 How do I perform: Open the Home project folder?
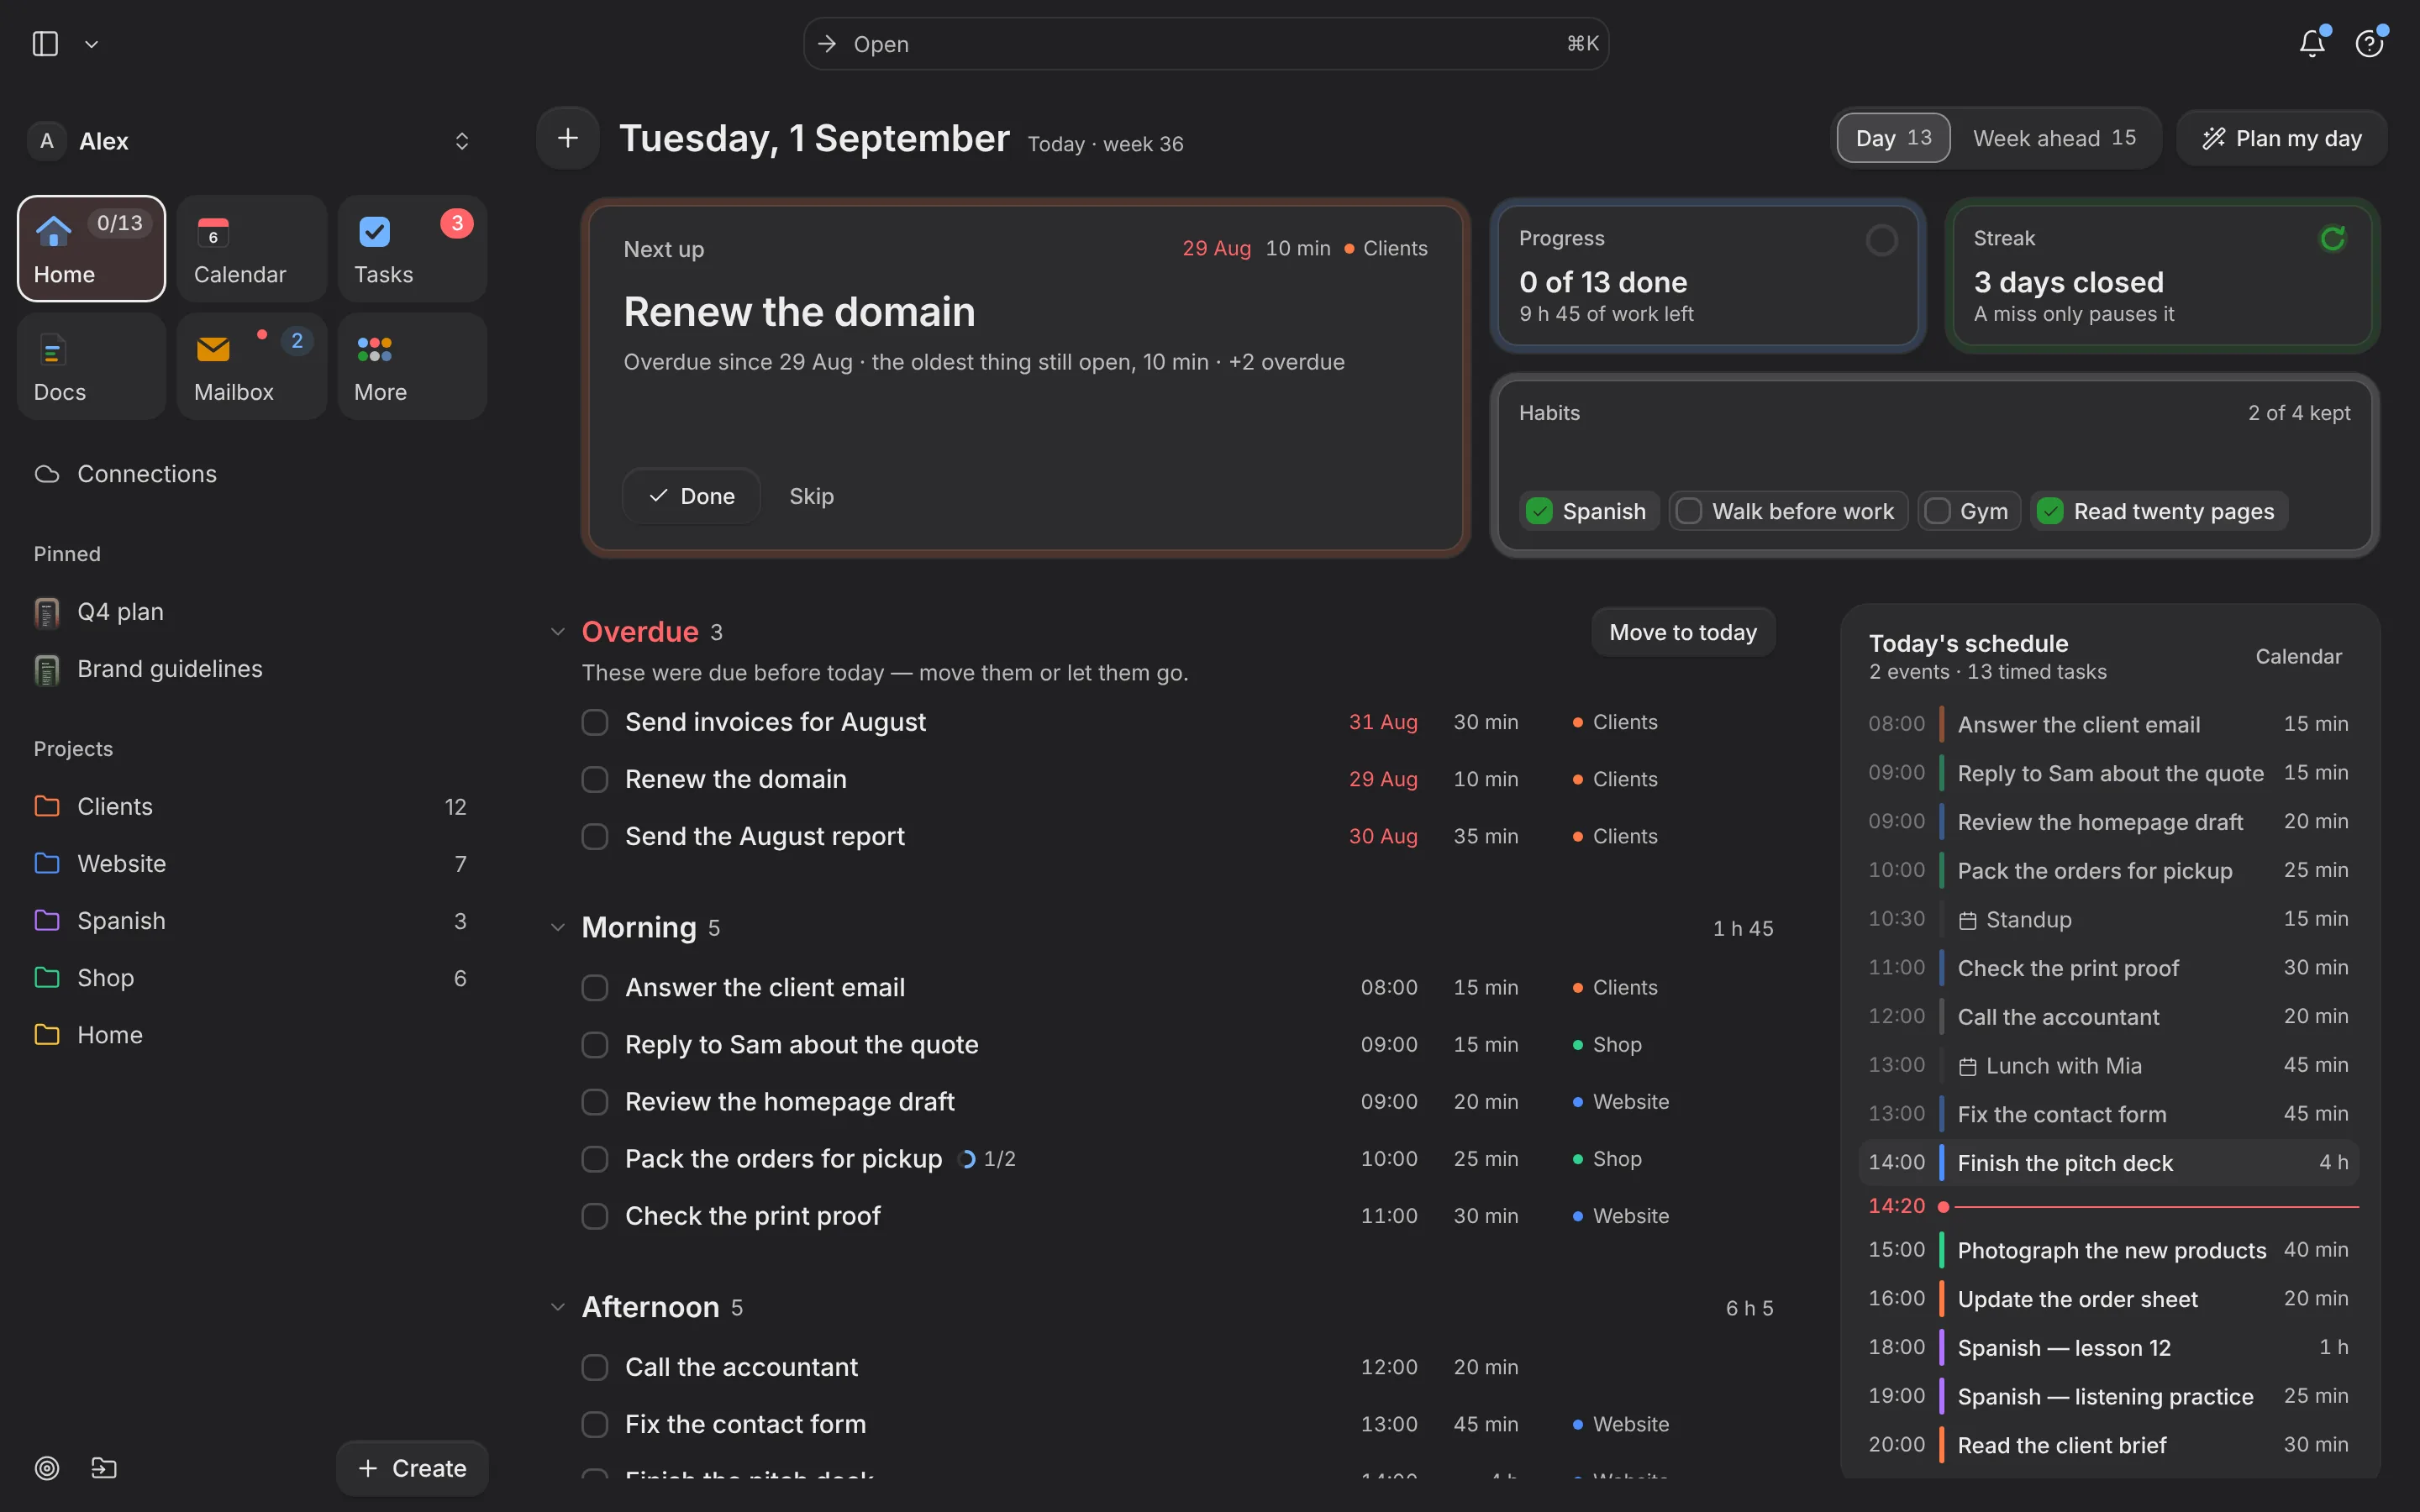251,1034
